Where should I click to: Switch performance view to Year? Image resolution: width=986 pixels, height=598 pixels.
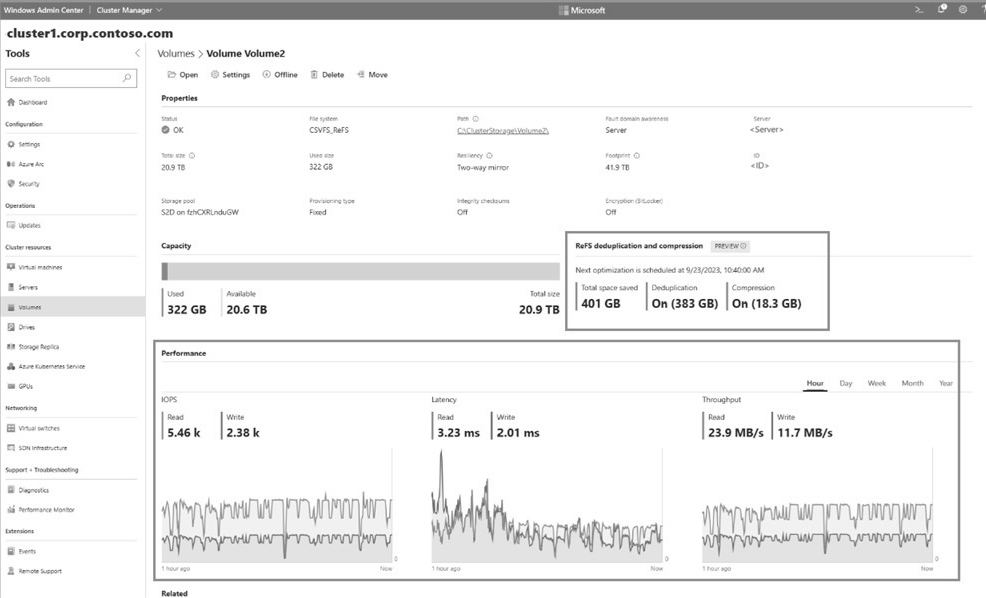pyautogui.click(x=946, y=383)
